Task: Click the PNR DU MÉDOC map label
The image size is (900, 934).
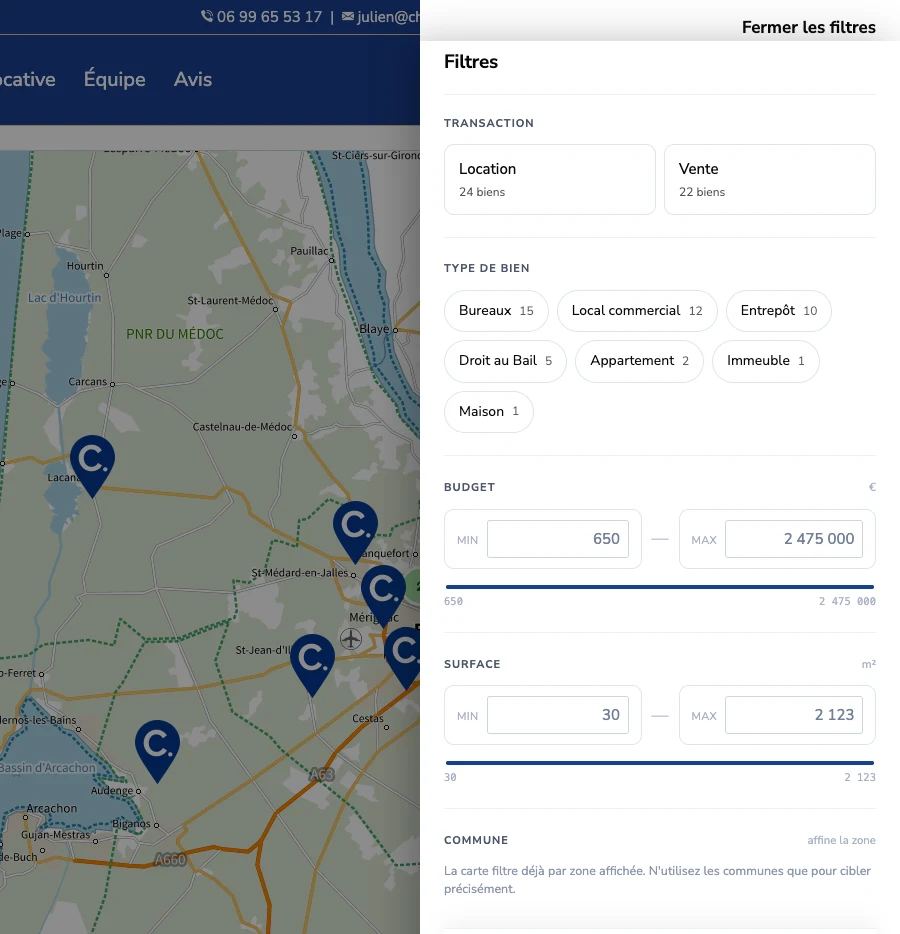Action: point(175,334)
